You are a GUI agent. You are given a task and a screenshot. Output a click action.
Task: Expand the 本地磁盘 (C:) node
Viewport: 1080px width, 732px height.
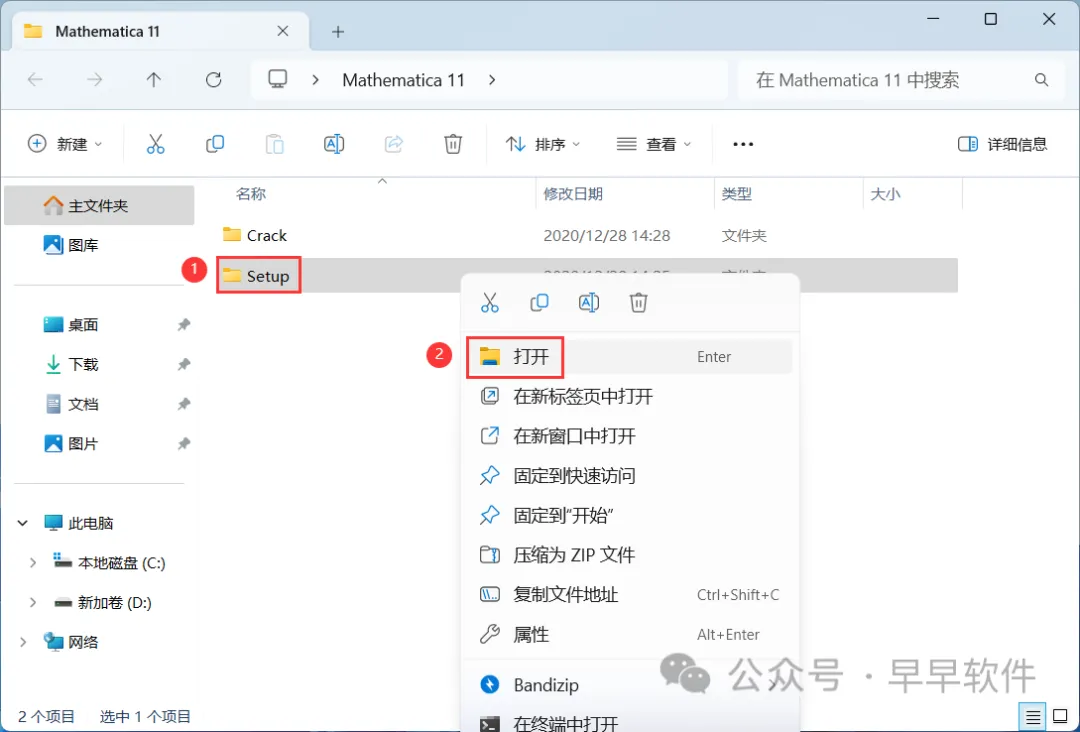32,563
